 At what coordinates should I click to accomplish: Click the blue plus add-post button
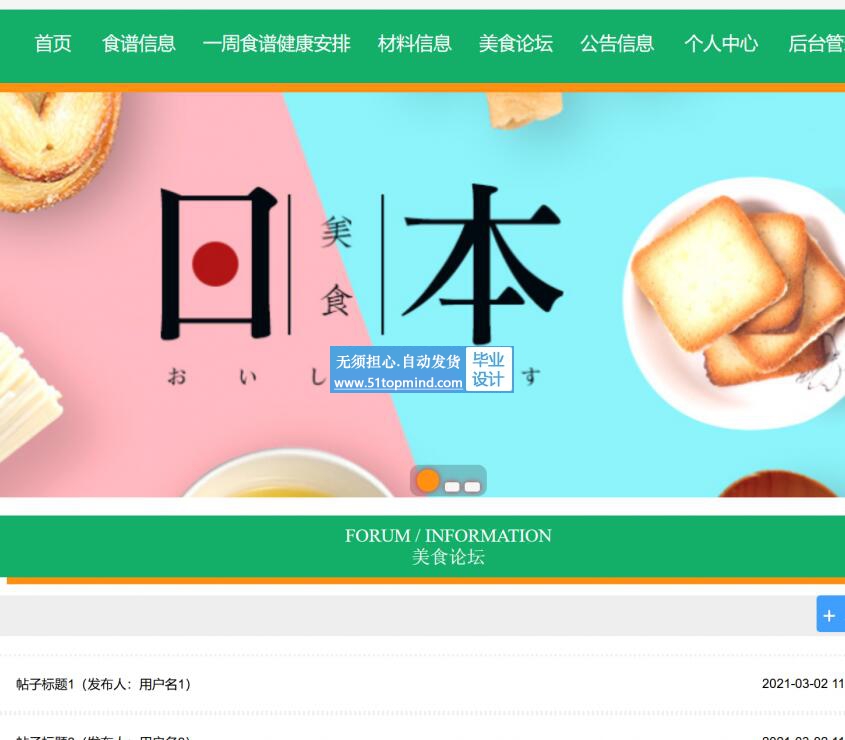click(x=830, y=614)
